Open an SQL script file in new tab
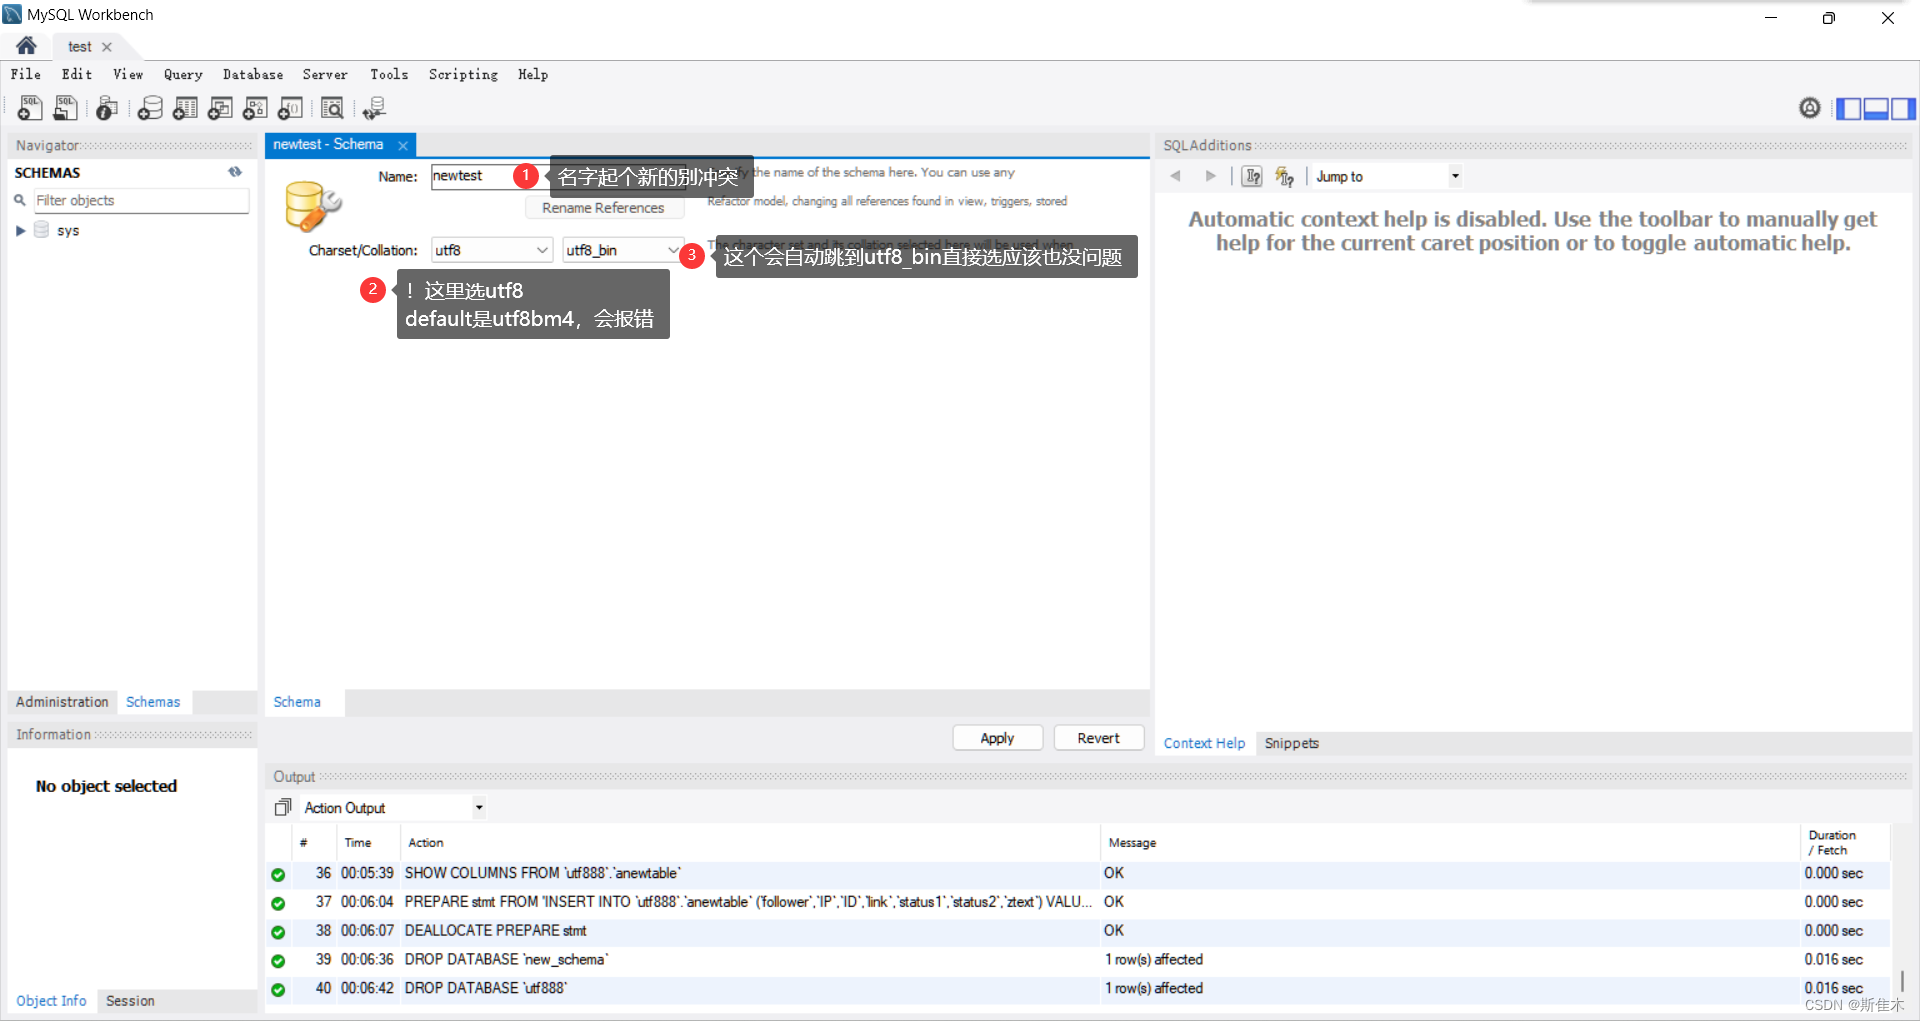 pos(65,108)
